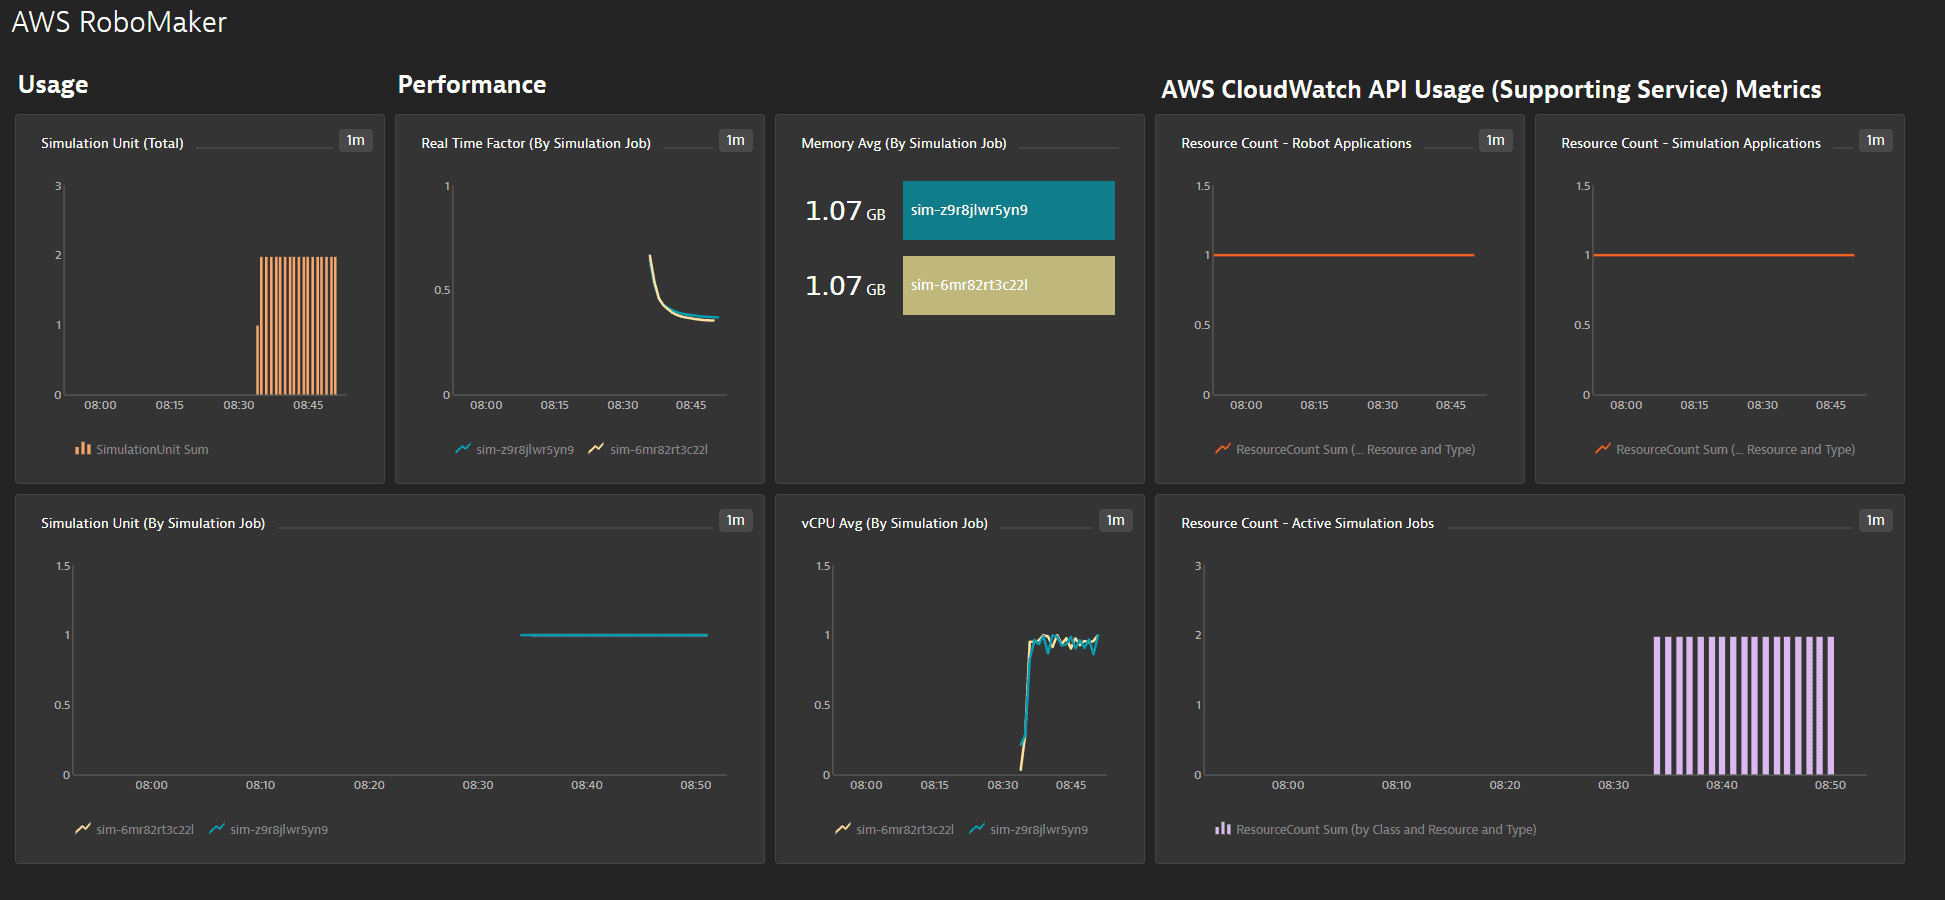The image size is (1945, 900).
Task: Open Resource Count - Active Simulation Jobs title
Action: (x=1307, y=523)
